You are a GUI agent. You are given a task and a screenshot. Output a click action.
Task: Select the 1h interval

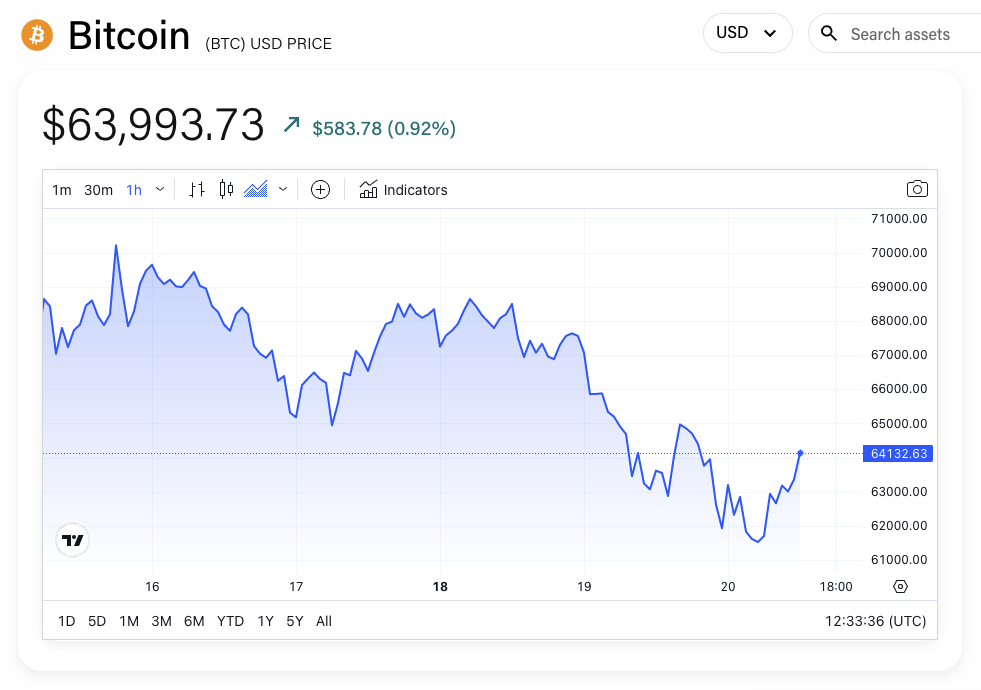point(134,189)
